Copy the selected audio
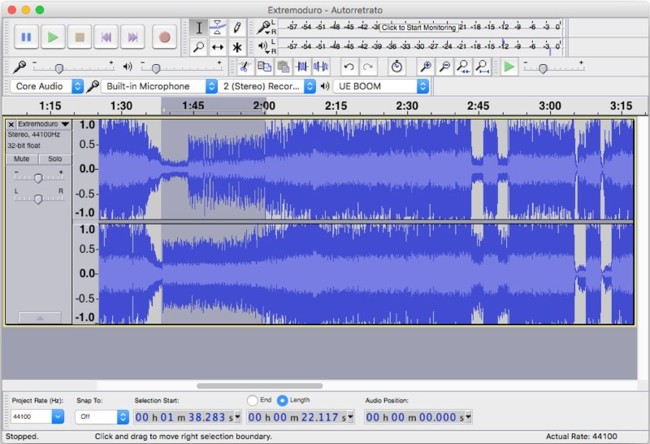Image resolution: width=650 pixels, height=444 pixels. (264, 67)
